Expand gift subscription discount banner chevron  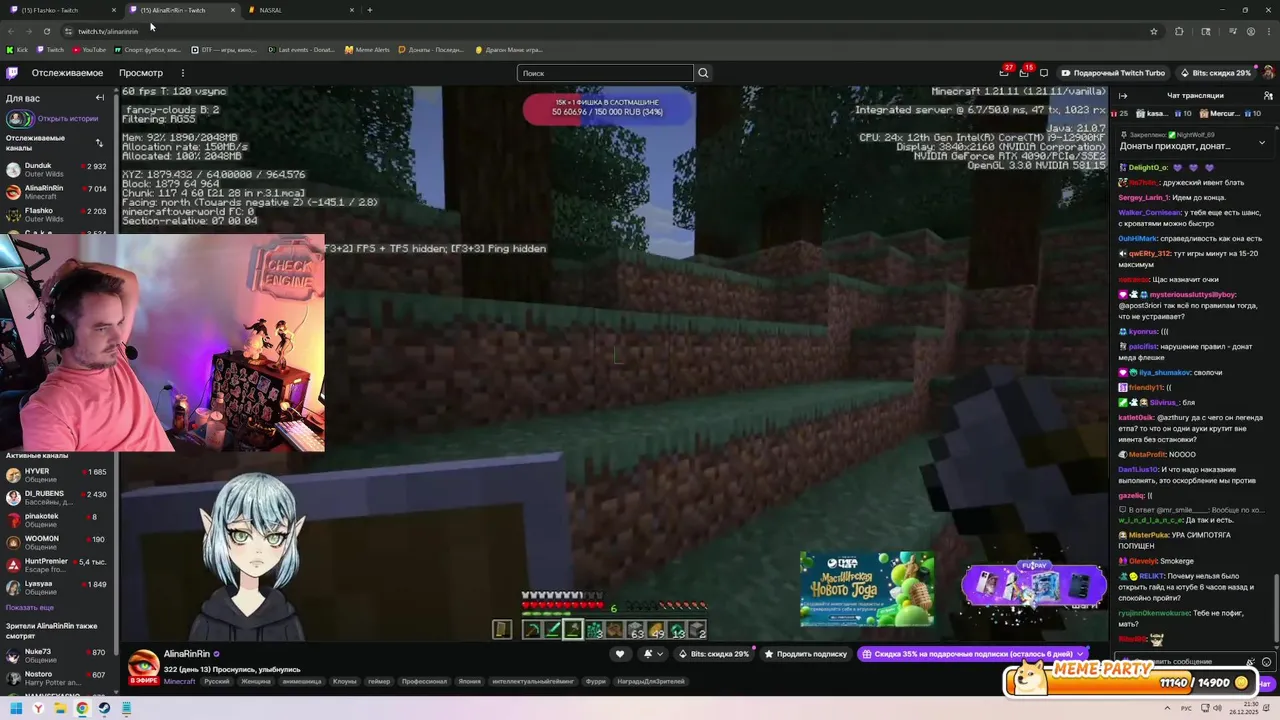click(1080, 654)
